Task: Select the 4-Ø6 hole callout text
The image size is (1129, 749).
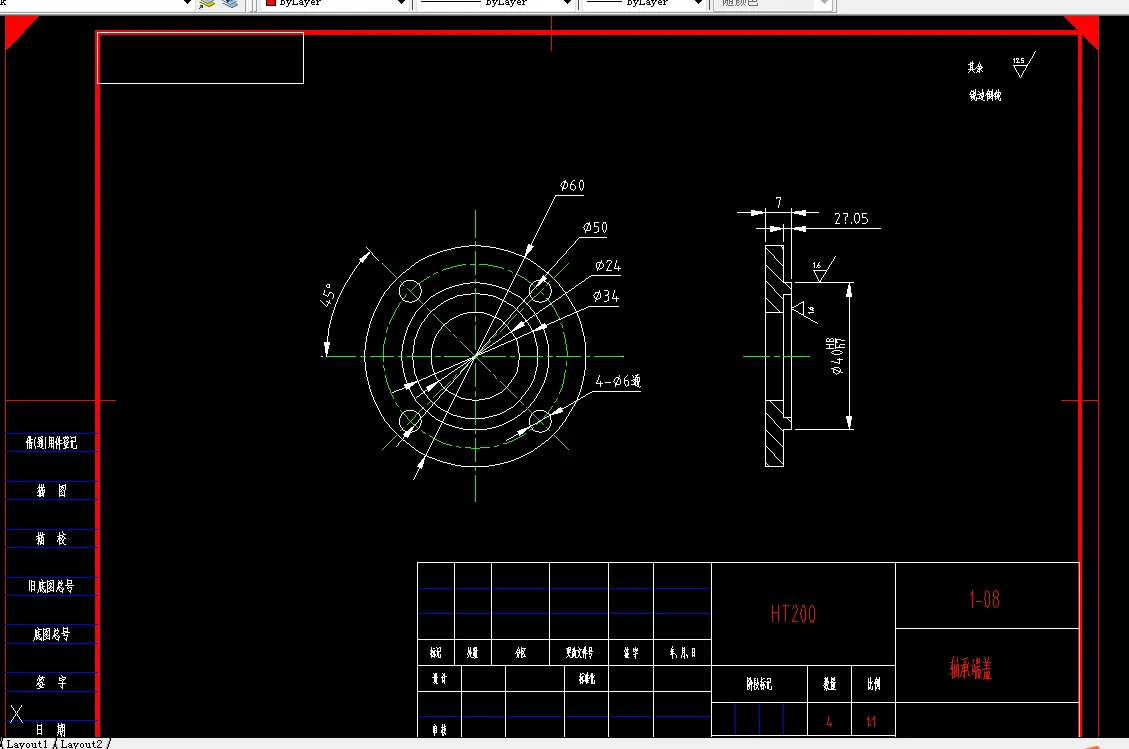Action: pos(618,381)
